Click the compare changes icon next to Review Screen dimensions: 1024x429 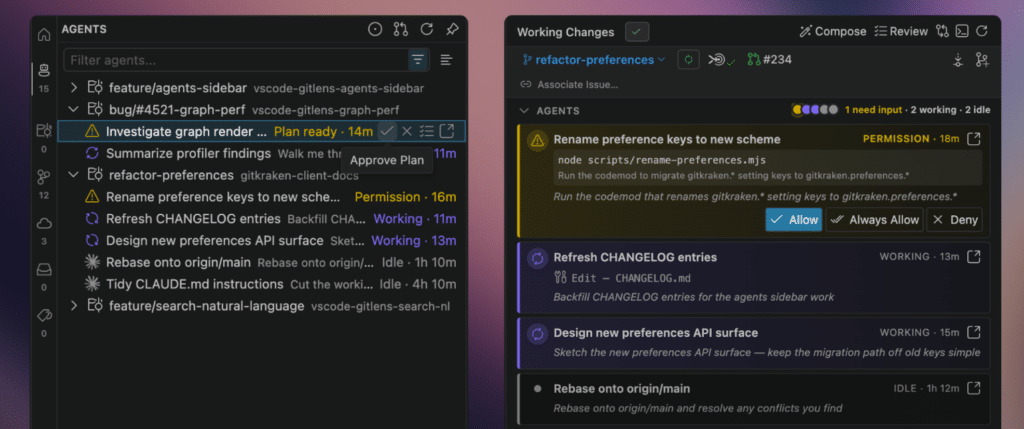pyautogui.click(x=942, y=31)
